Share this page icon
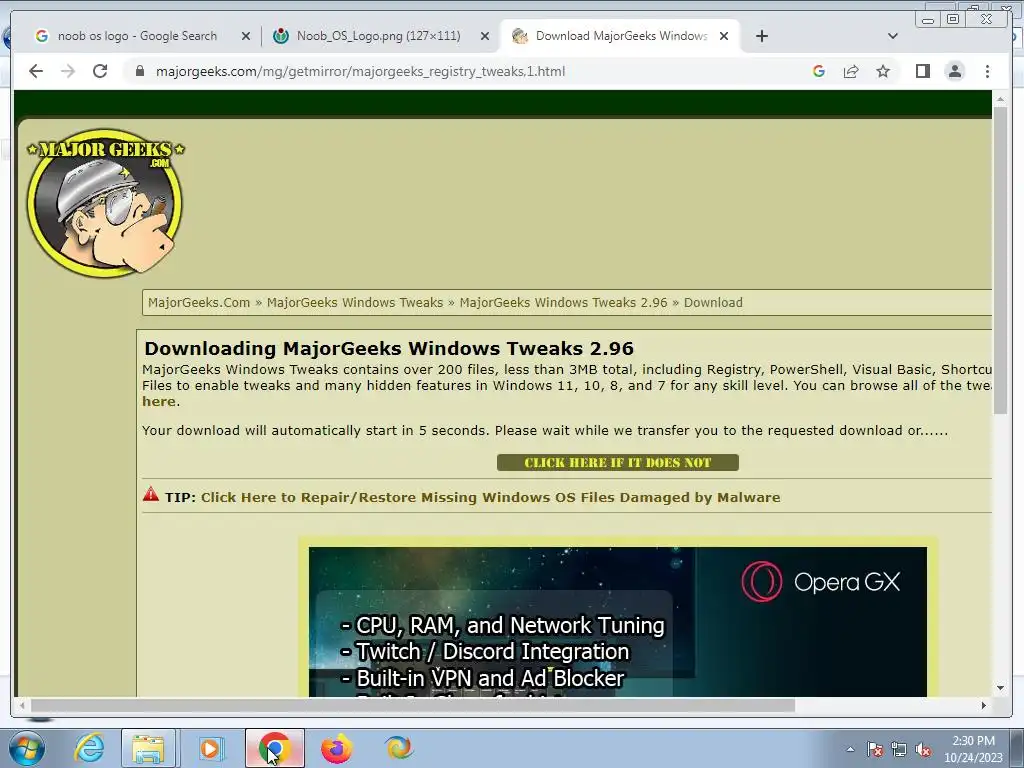This screenshot has height=768, width=1024. coord(851,71)
